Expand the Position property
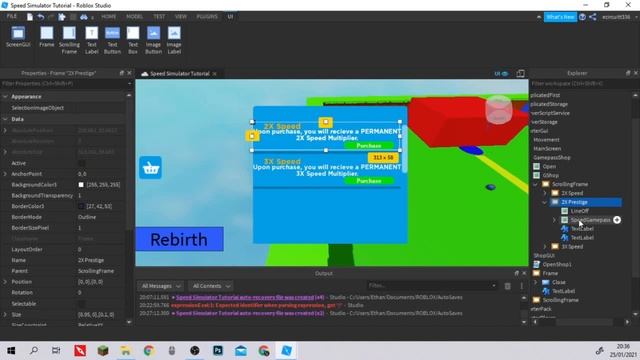Viewport: 640px width, 360px height. [5, 282]
